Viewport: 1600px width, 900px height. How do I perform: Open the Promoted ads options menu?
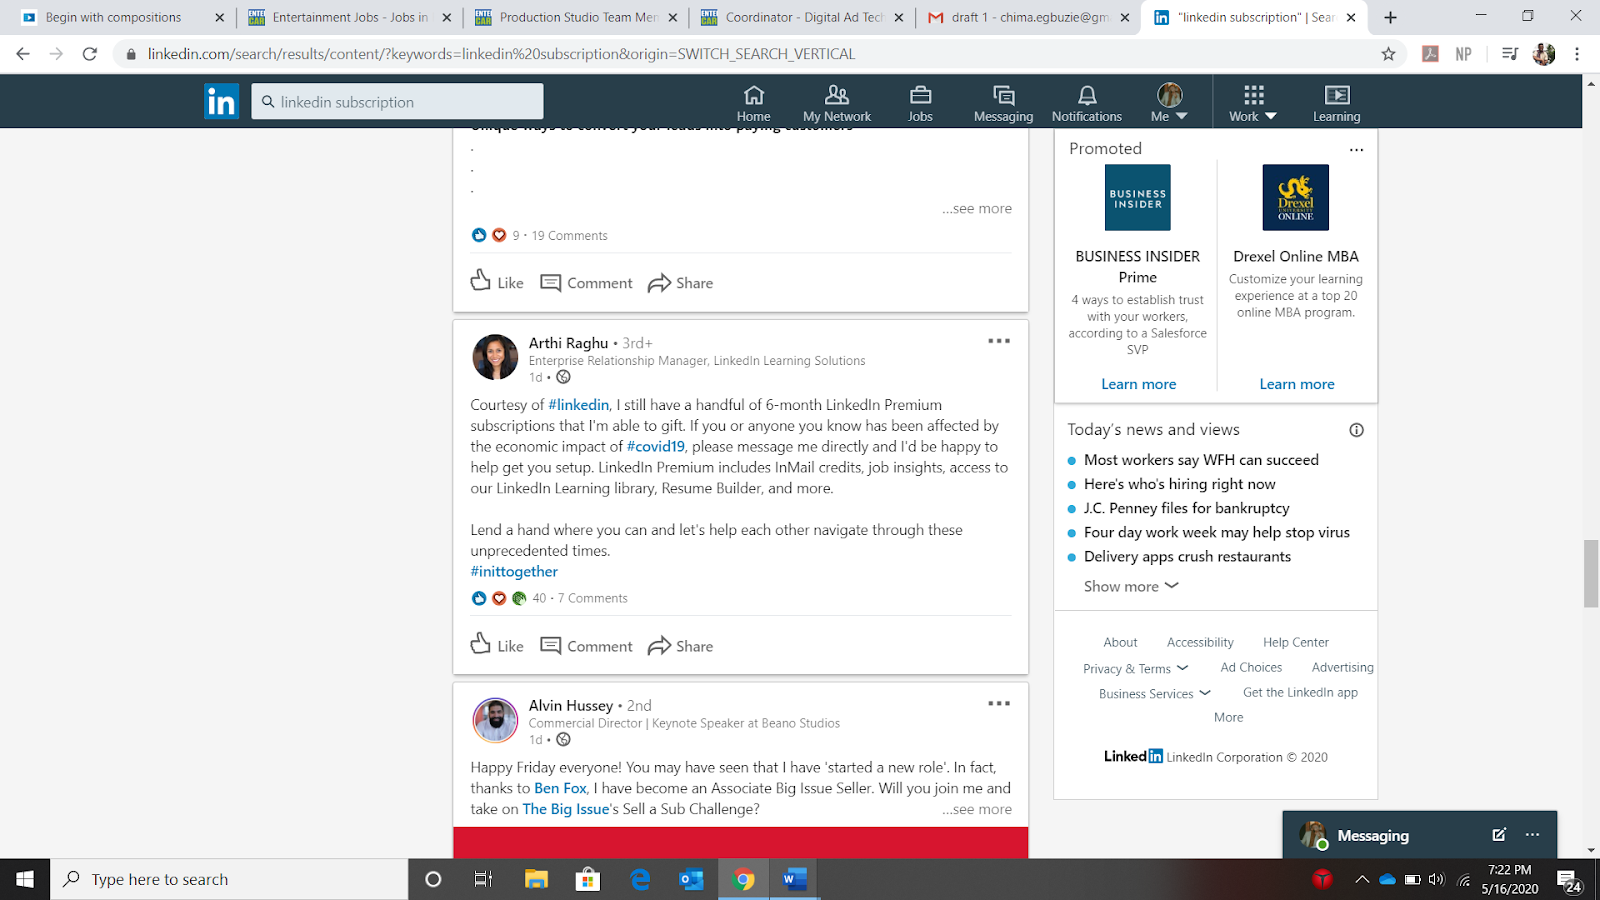point(1356,150)
